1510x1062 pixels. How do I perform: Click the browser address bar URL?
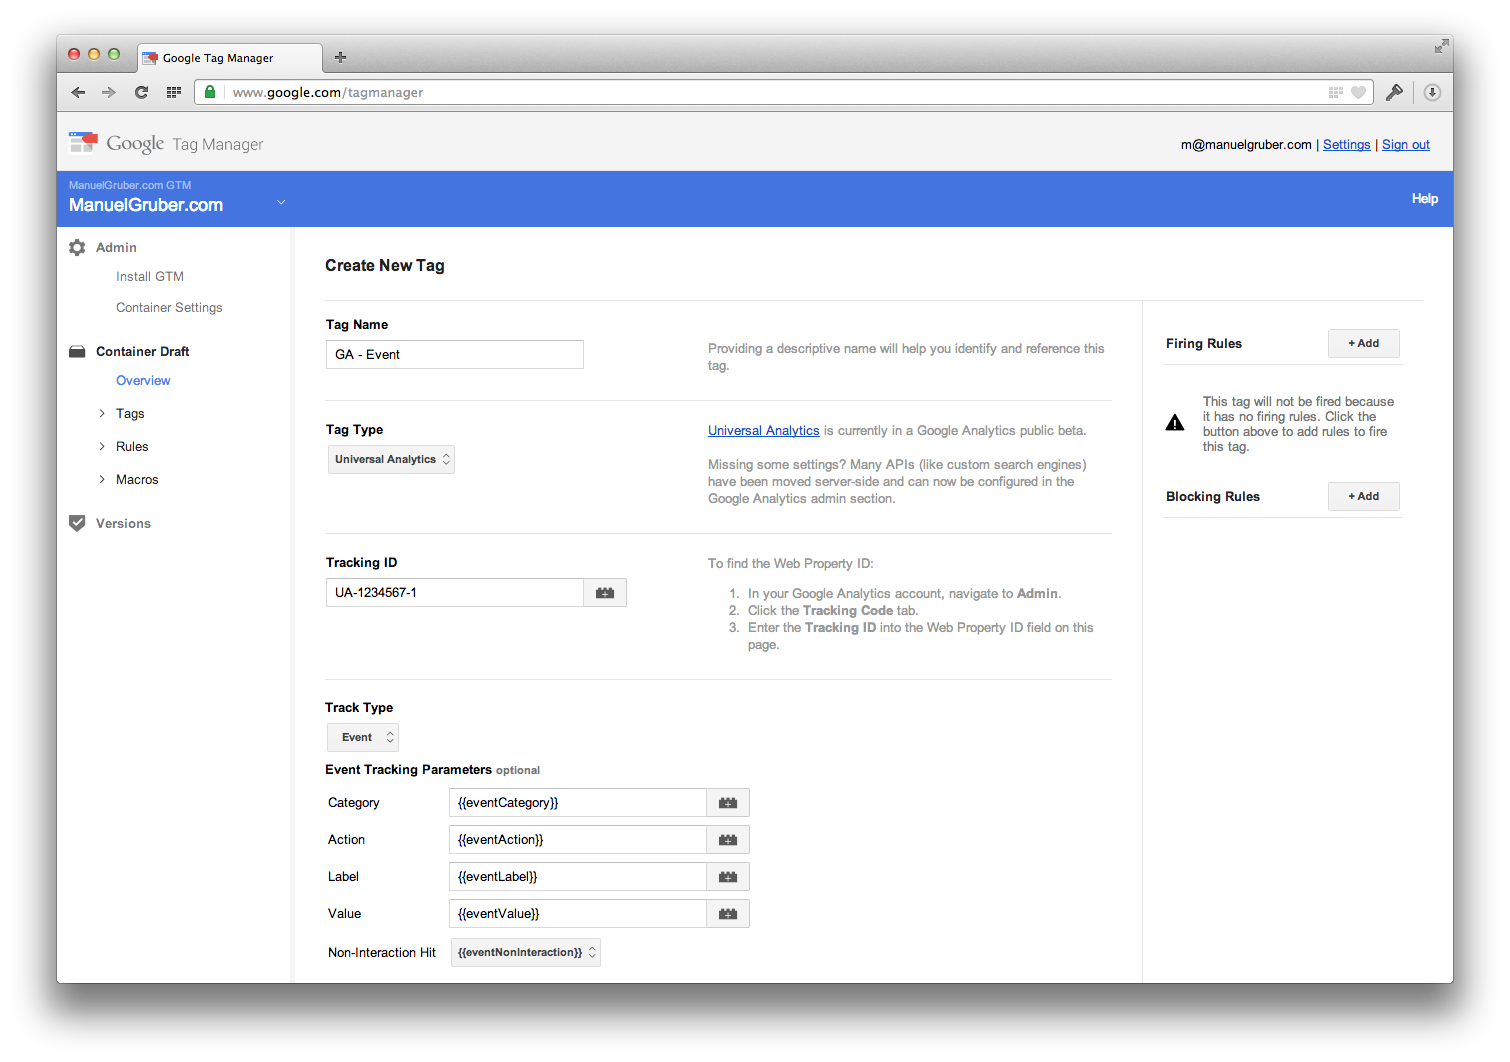click(x=328, y=92)
